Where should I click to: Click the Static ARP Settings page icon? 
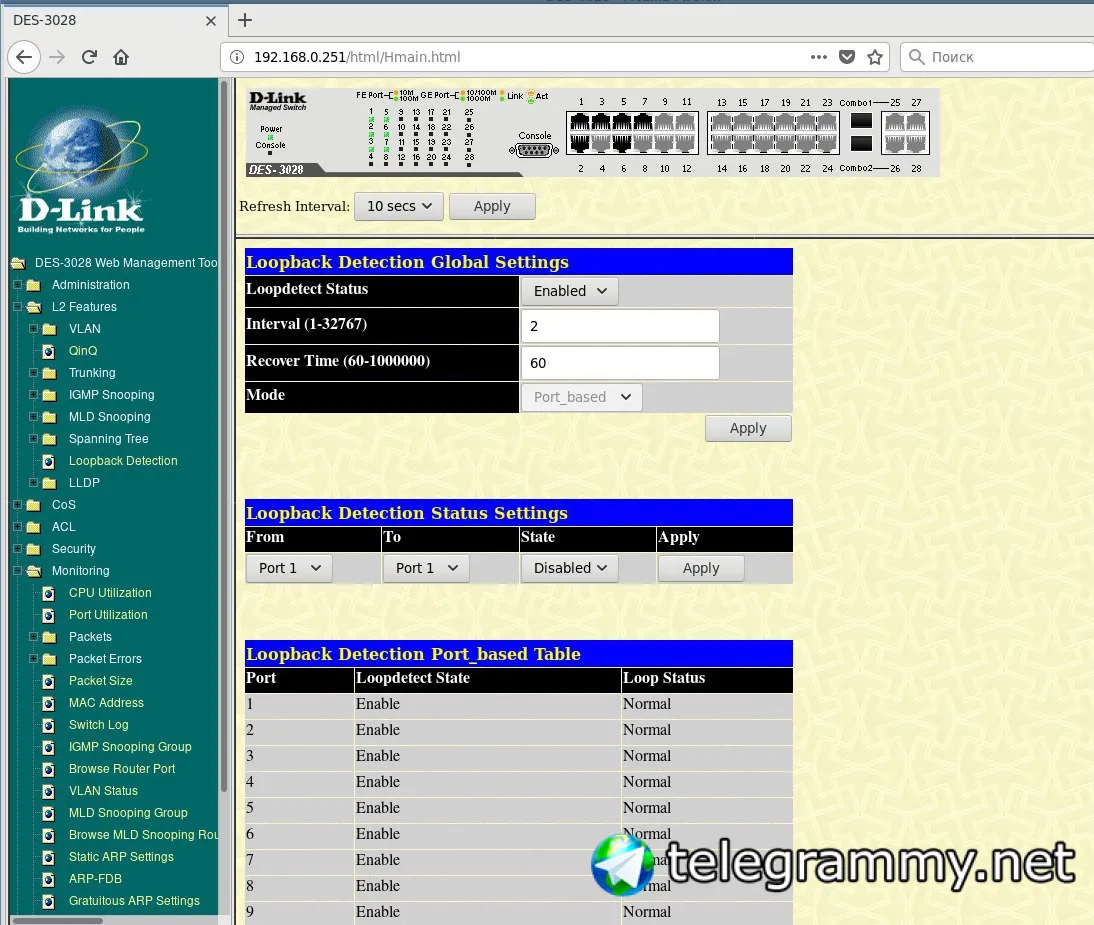click(49, 857)
